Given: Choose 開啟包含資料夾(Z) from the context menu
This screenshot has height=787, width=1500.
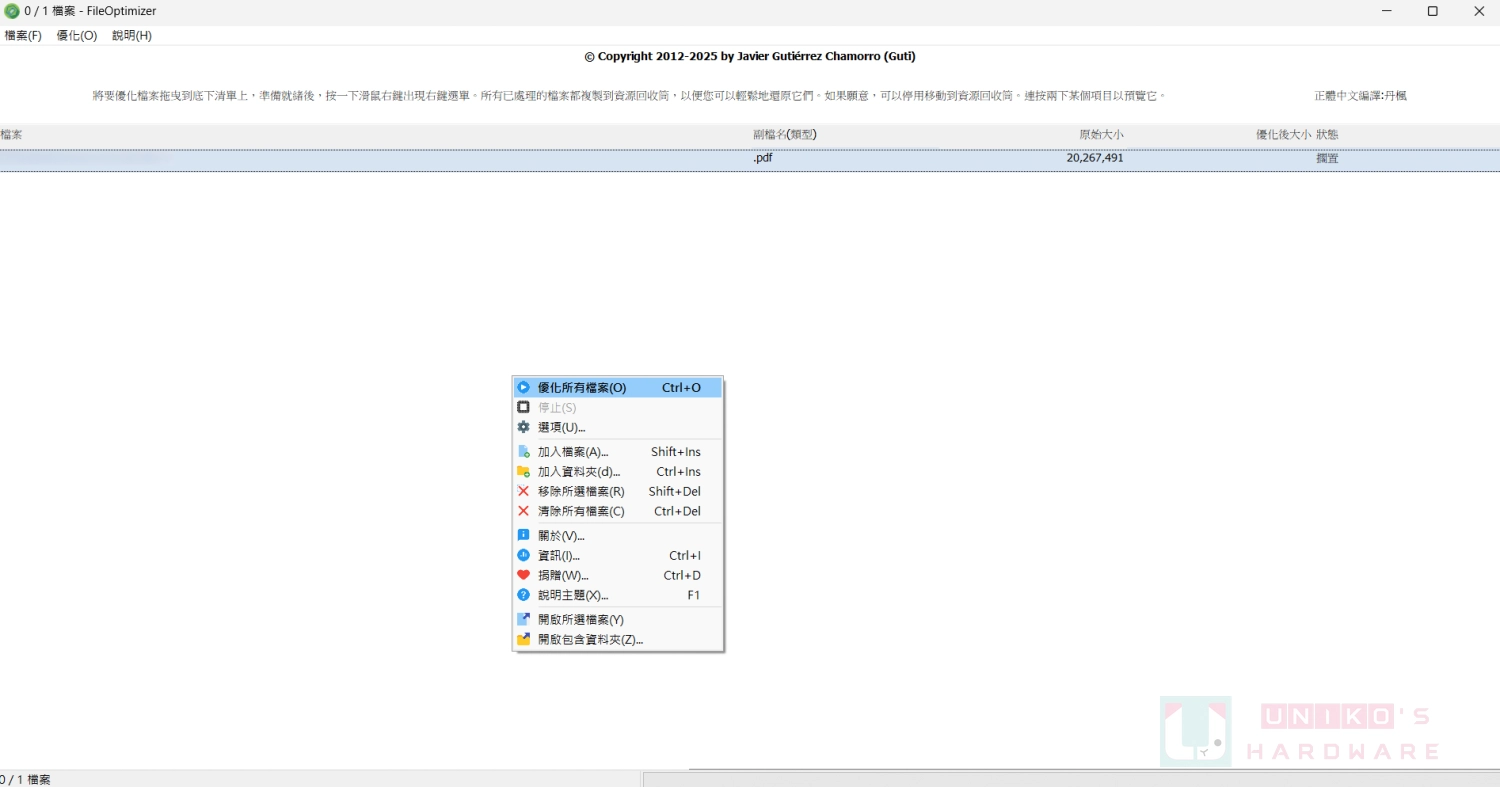Looking at the screenshot, I should 590,640.
